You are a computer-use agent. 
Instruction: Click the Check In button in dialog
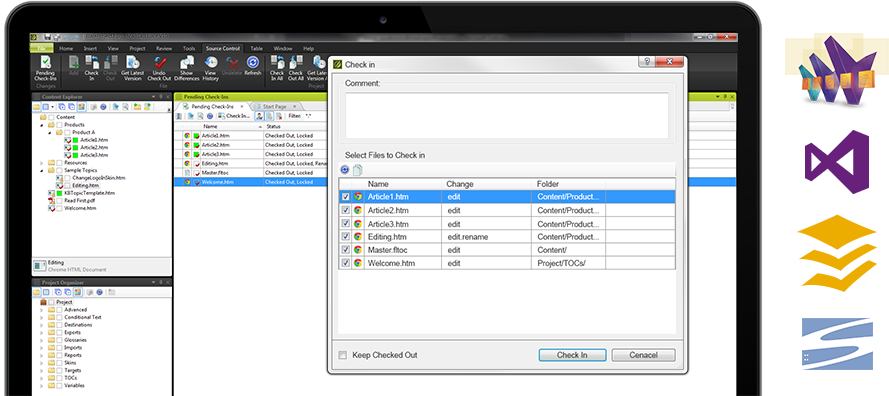(572, 355)
